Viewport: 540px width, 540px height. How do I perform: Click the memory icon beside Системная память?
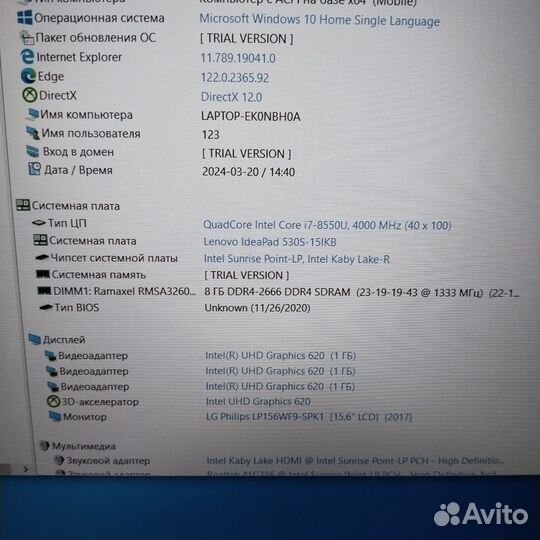click(43, 274)
